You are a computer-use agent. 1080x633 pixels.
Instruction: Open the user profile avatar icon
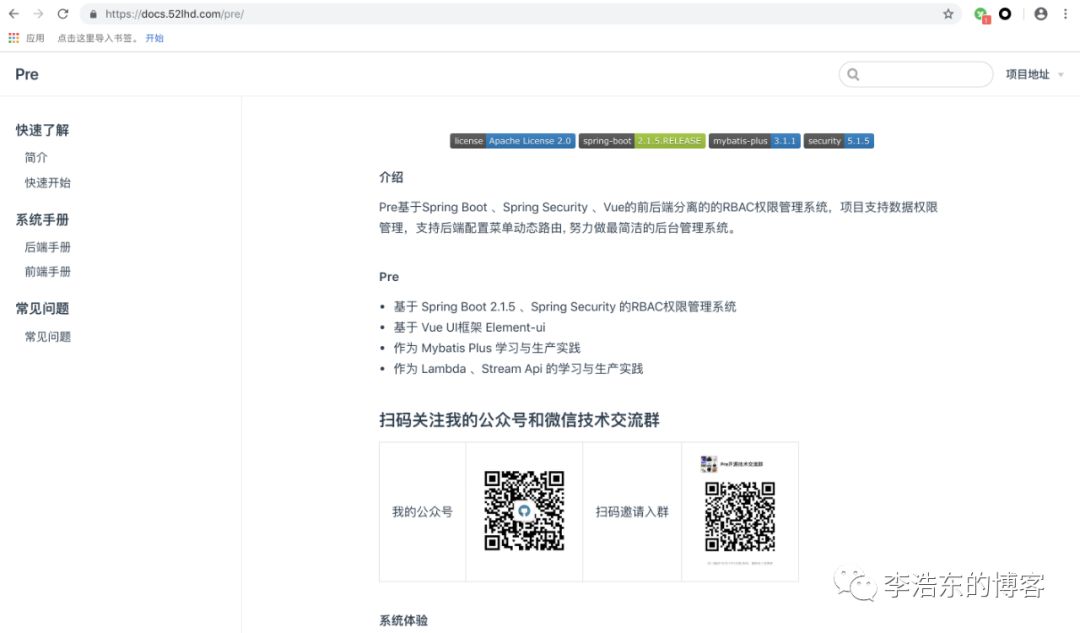(1041, 14)
